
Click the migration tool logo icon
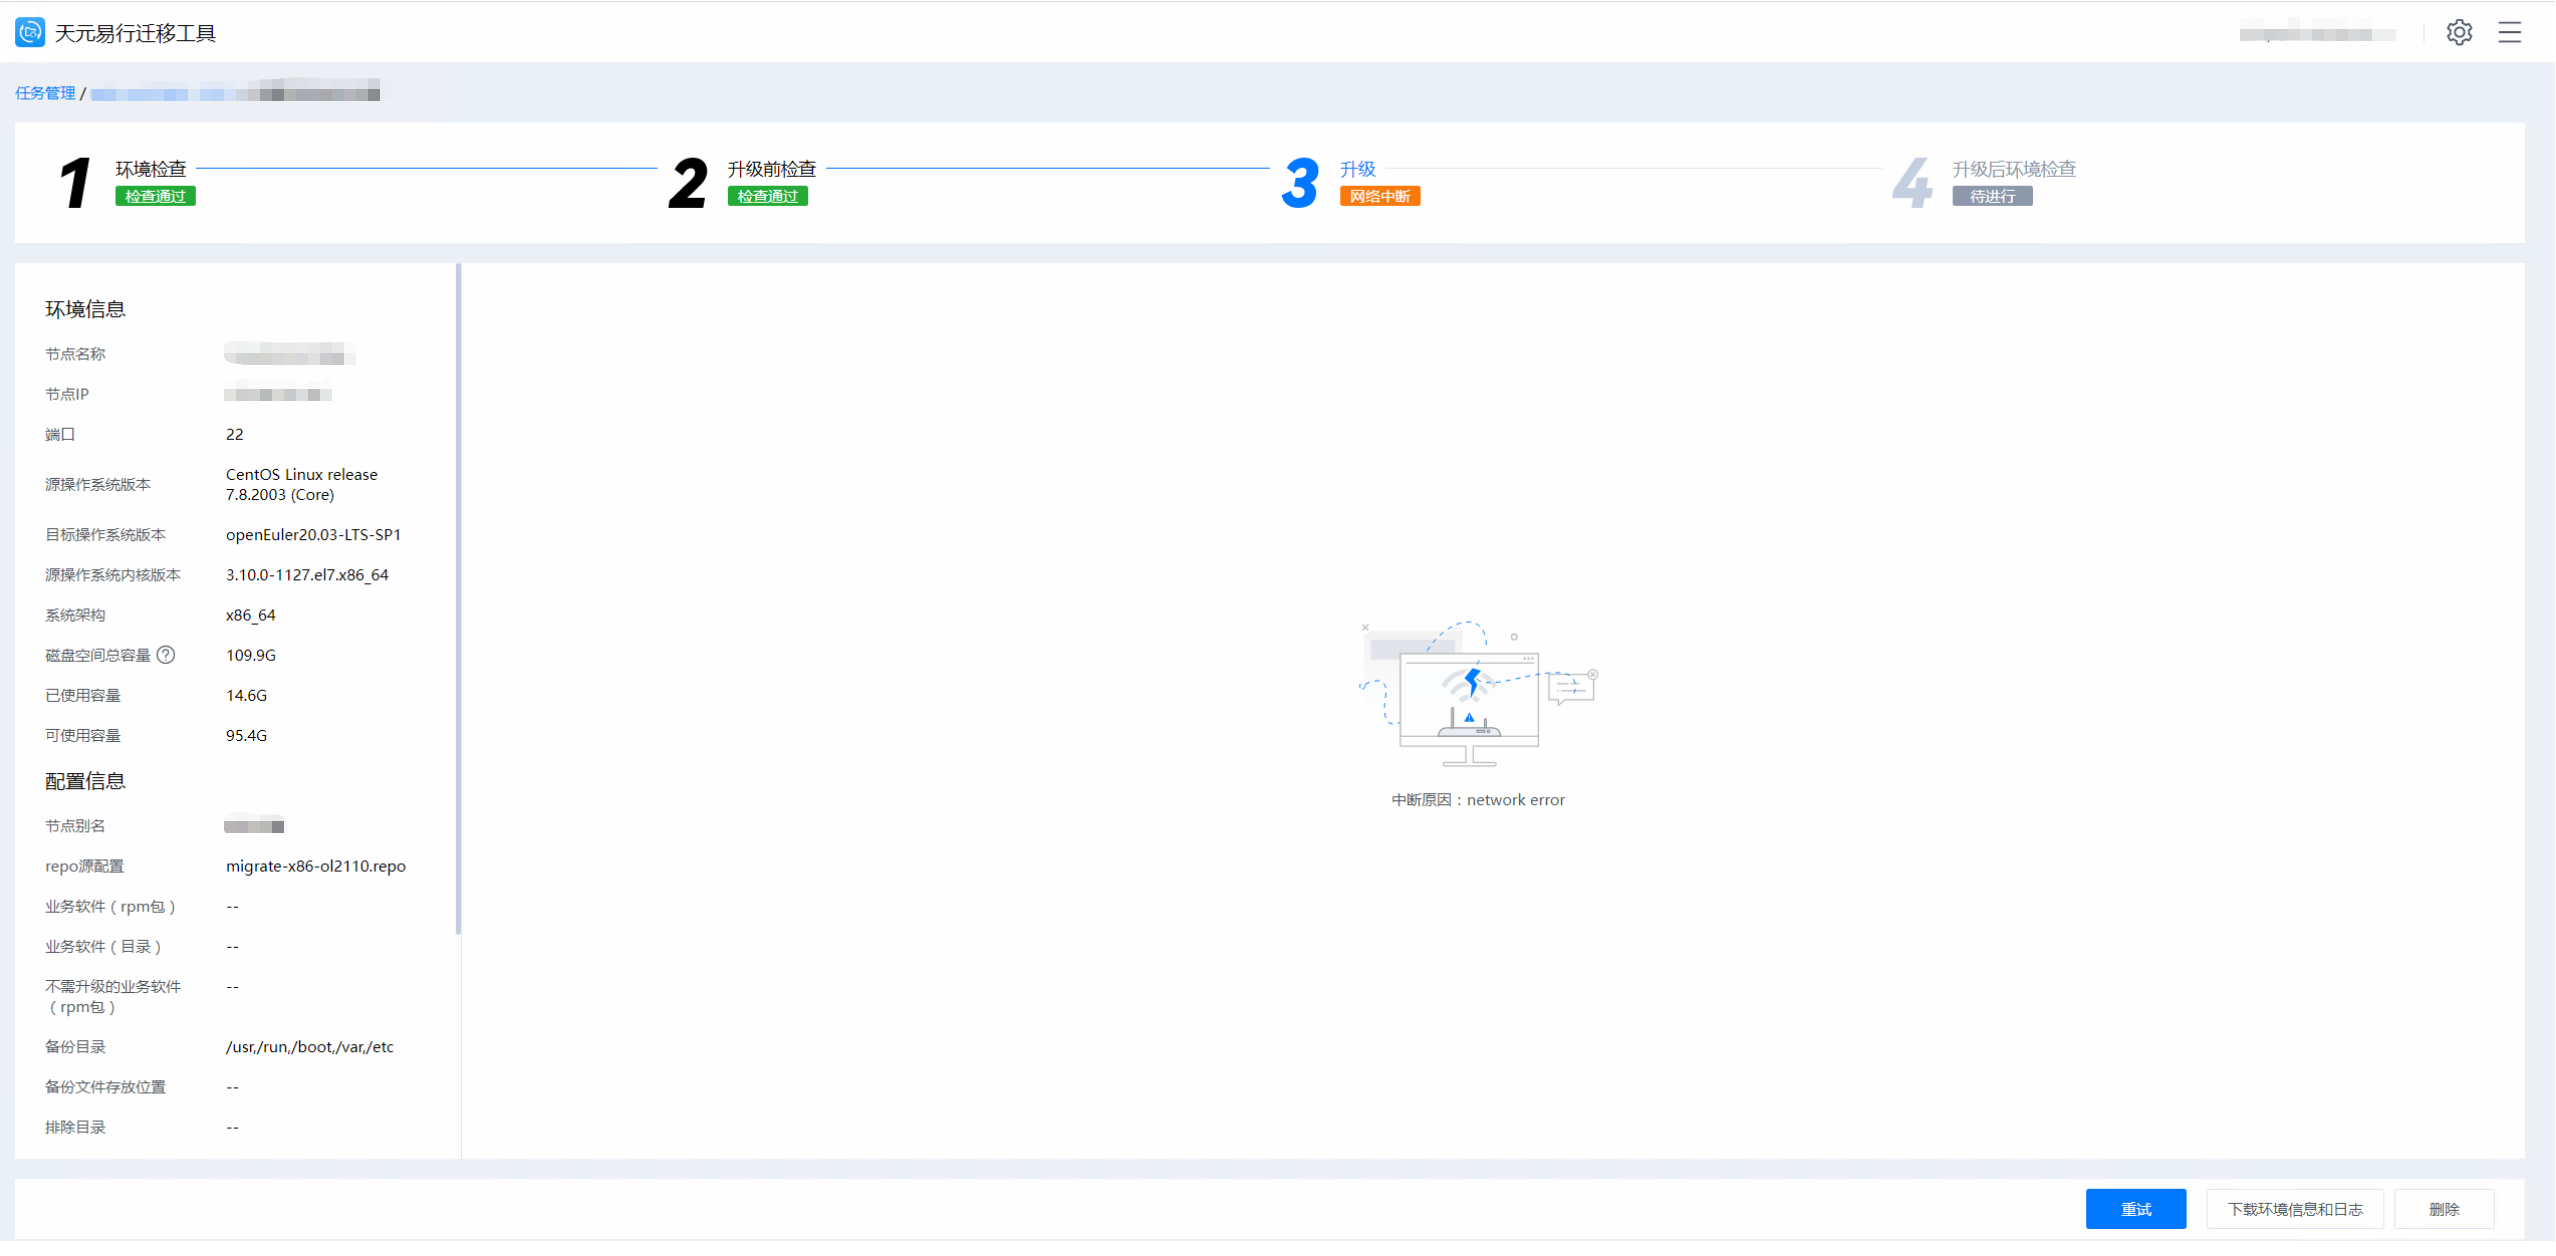coord(30,33)
